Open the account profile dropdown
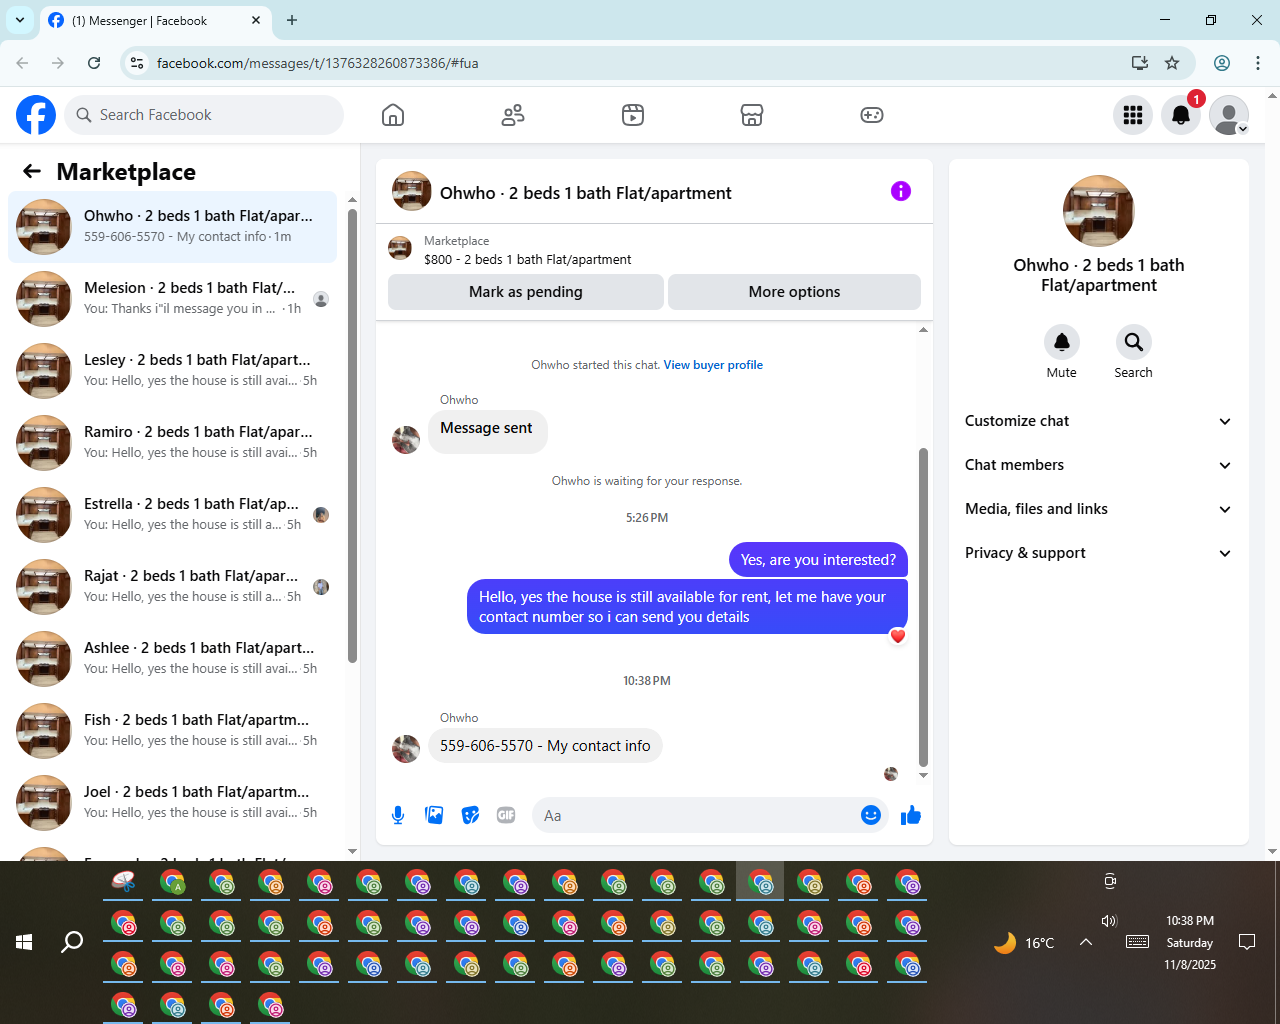 pyautogui.click(x=1229, y=115)
